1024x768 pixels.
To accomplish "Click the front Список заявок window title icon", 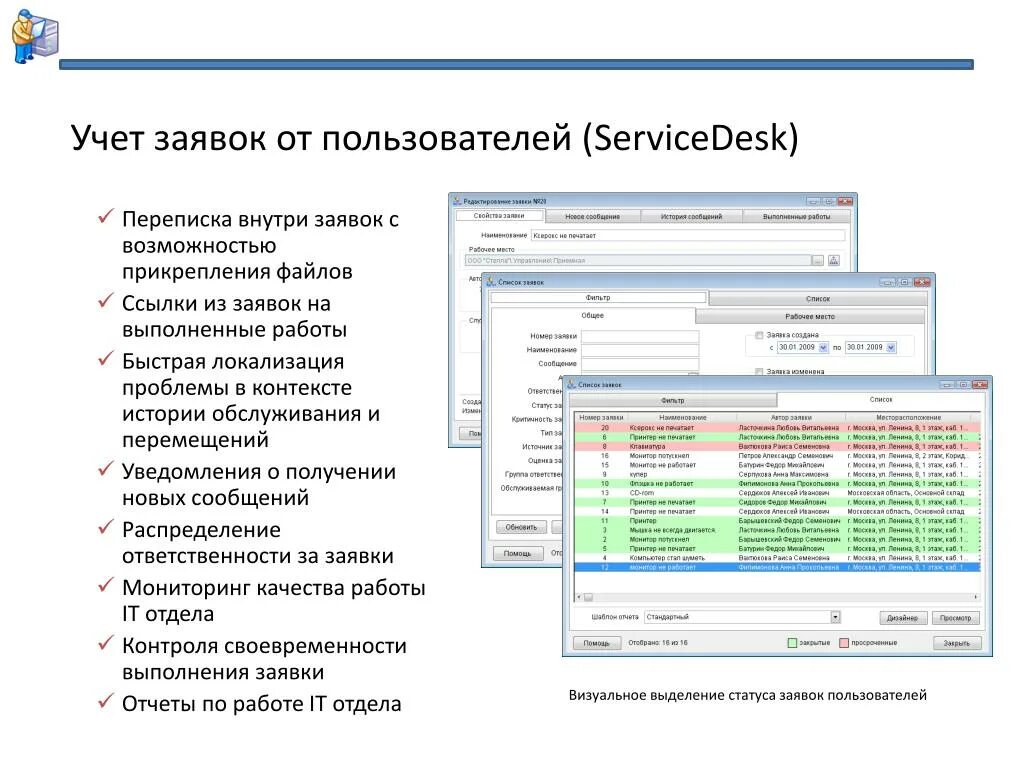I will [571, 385].
